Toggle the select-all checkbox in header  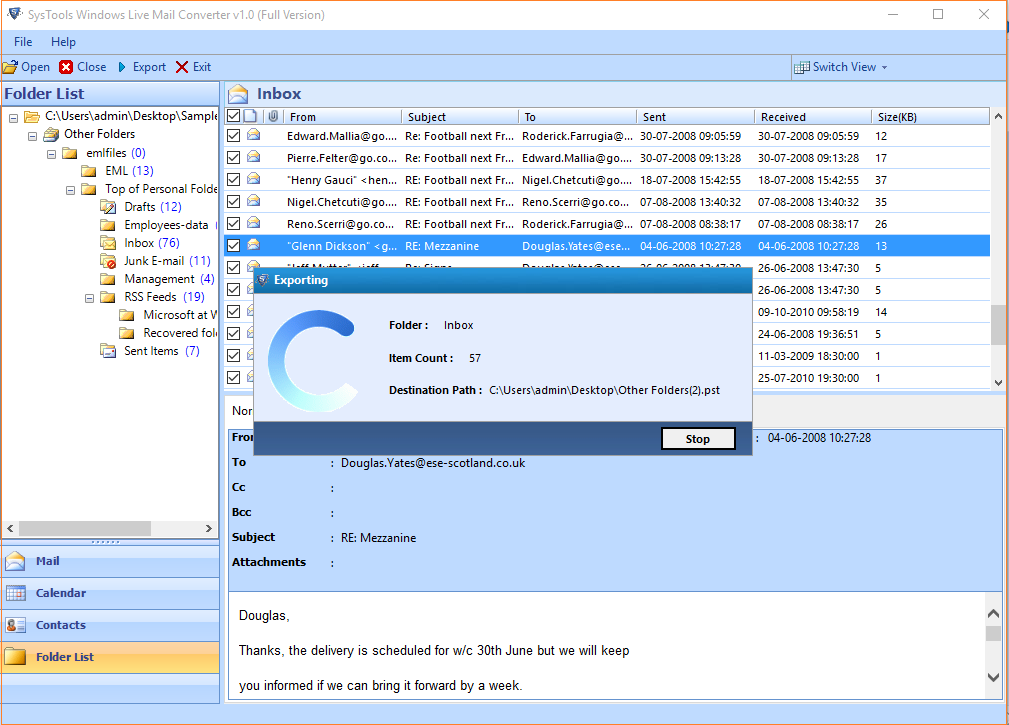click(234, 116)
